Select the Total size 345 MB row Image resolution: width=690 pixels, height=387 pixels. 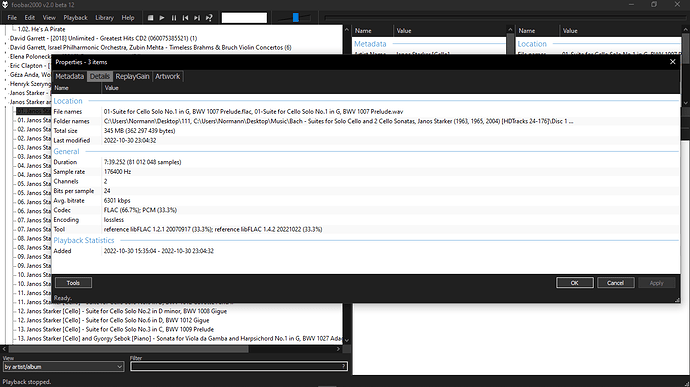pyautogui.click(x=366, y=131)
